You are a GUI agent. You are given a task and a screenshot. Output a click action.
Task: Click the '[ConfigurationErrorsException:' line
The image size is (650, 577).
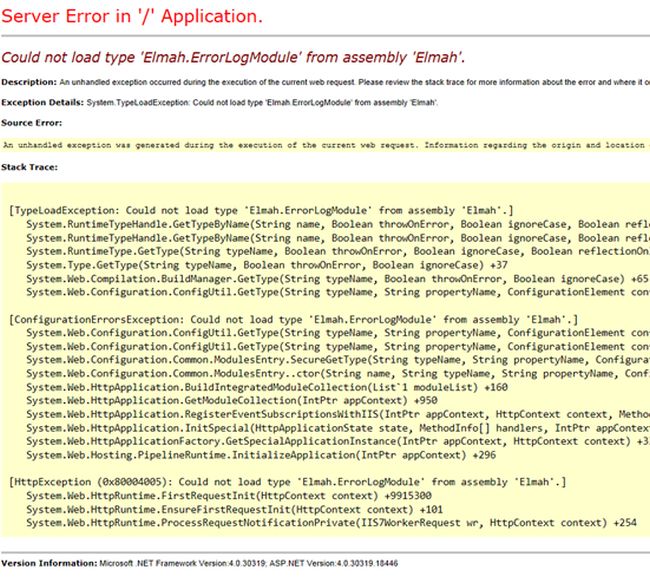tap(293, 320)
